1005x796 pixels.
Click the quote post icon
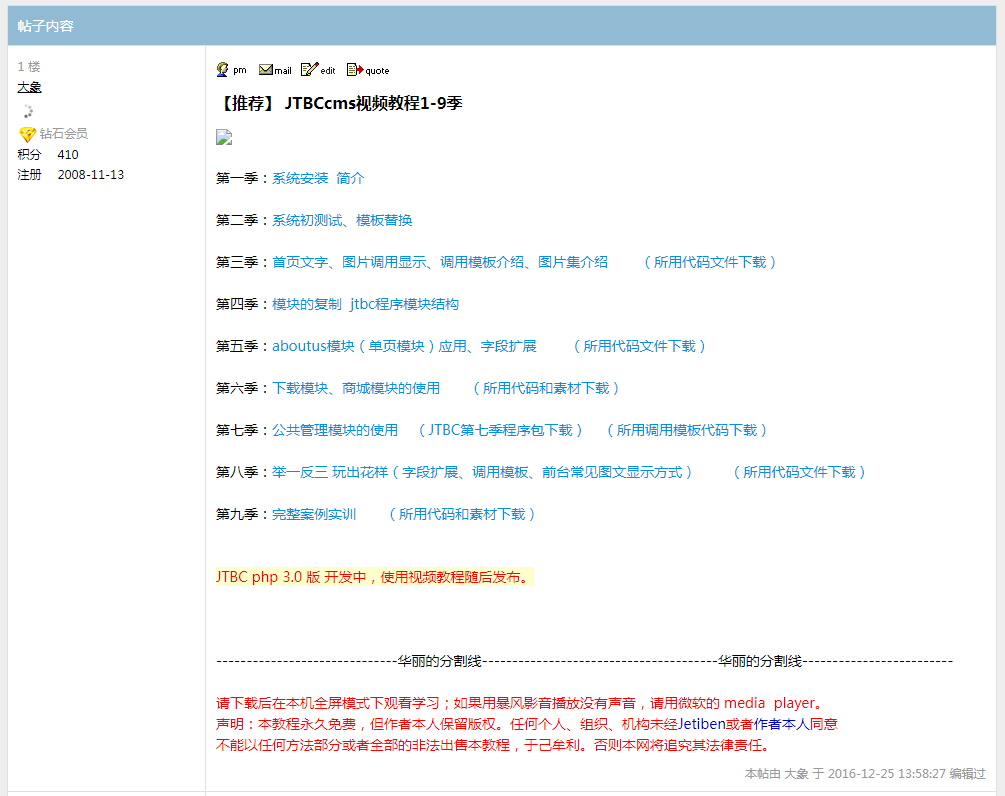pyautogui.click(x=368, y=70)
